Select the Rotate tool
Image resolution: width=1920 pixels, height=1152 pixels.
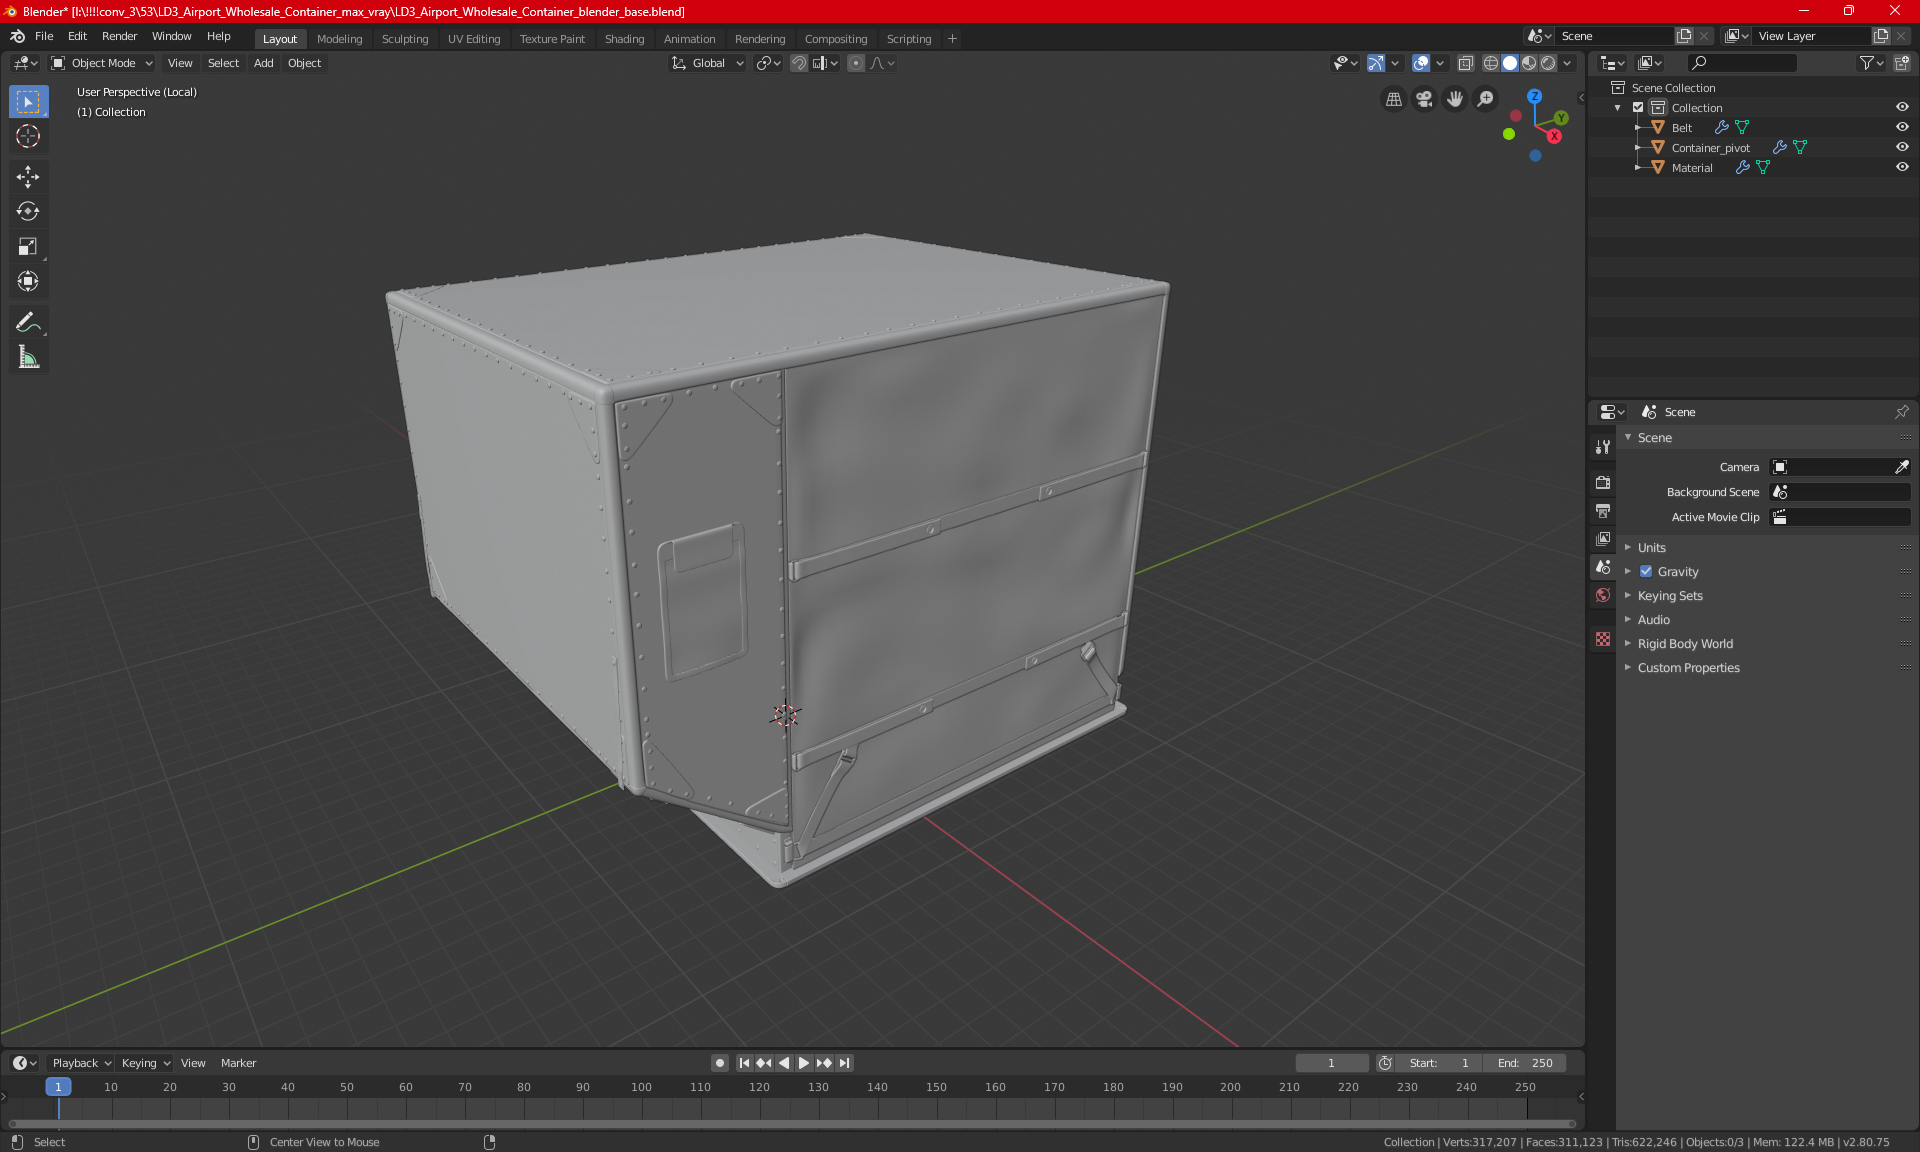pos(28,211)
